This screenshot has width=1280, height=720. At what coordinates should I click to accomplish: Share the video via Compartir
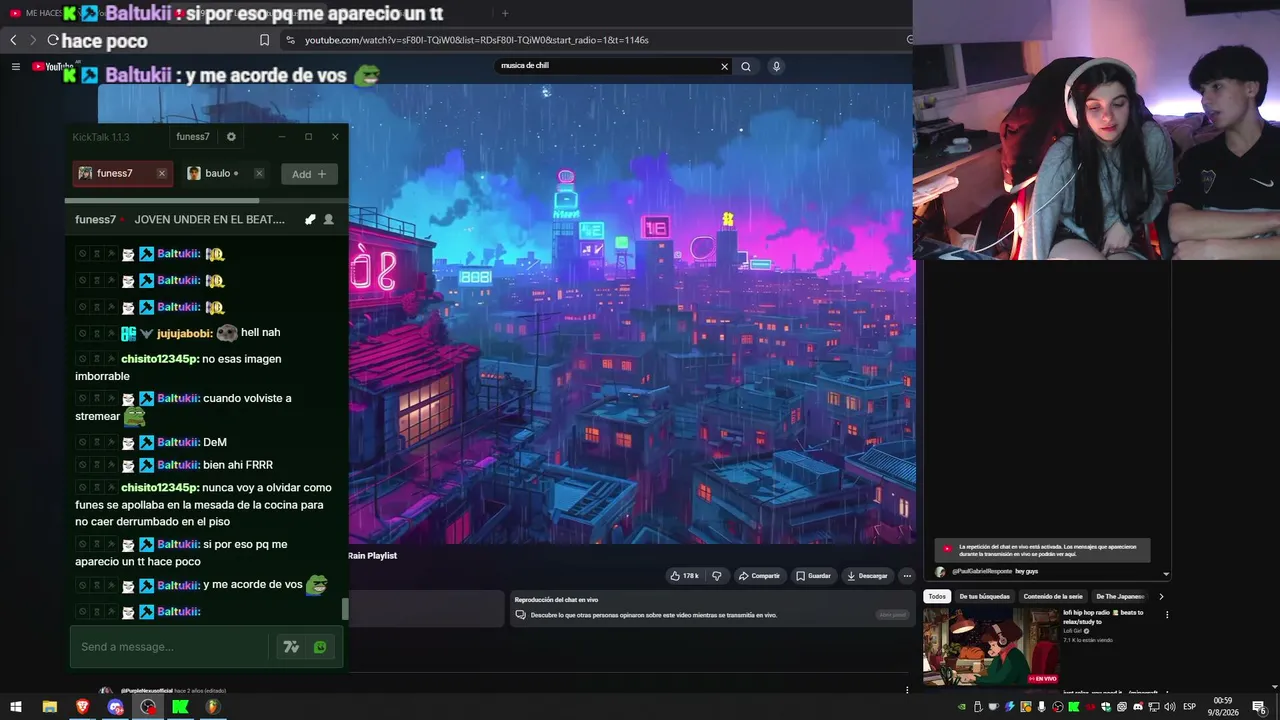tap(759, 576)
